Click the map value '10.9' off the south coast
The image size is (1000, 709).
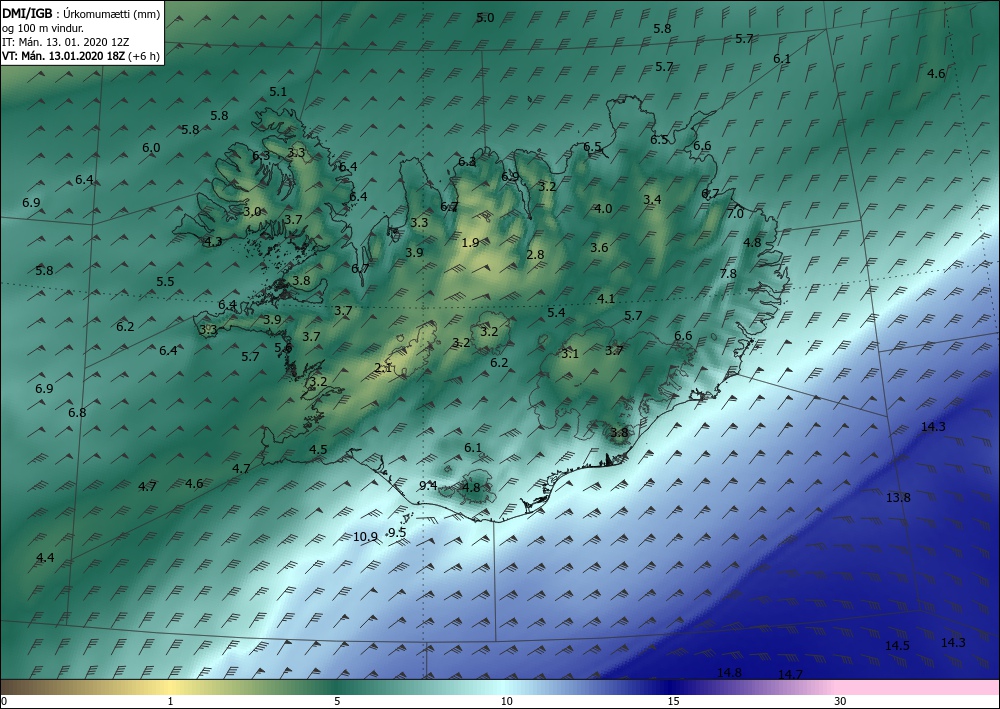[x=365, y=537]
